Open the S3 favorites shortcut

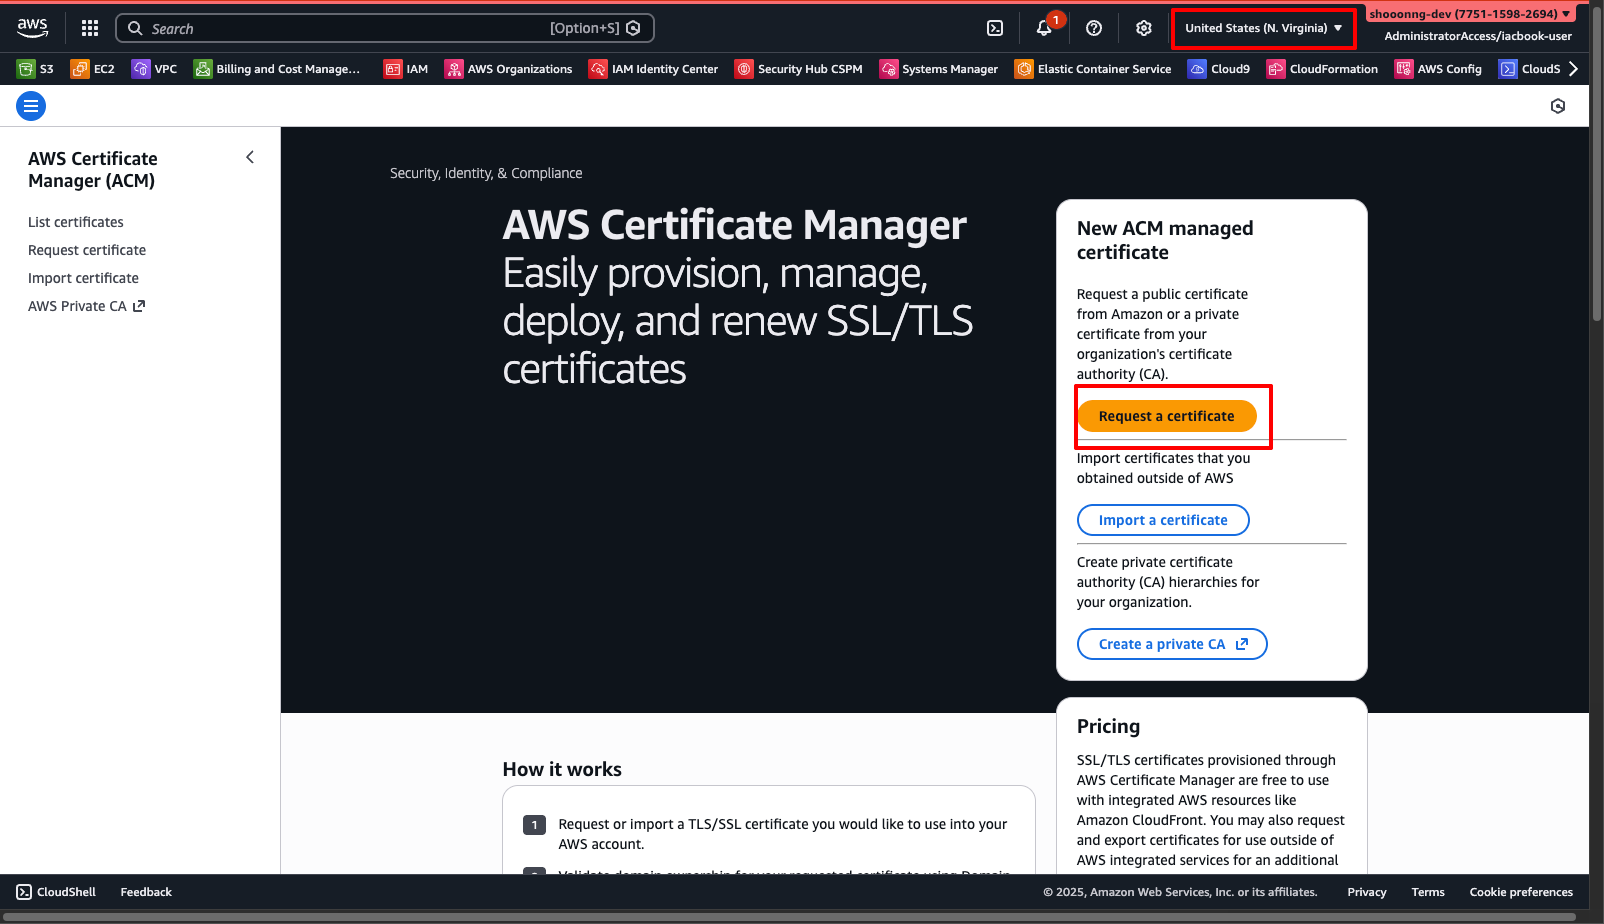click(36, 69)
